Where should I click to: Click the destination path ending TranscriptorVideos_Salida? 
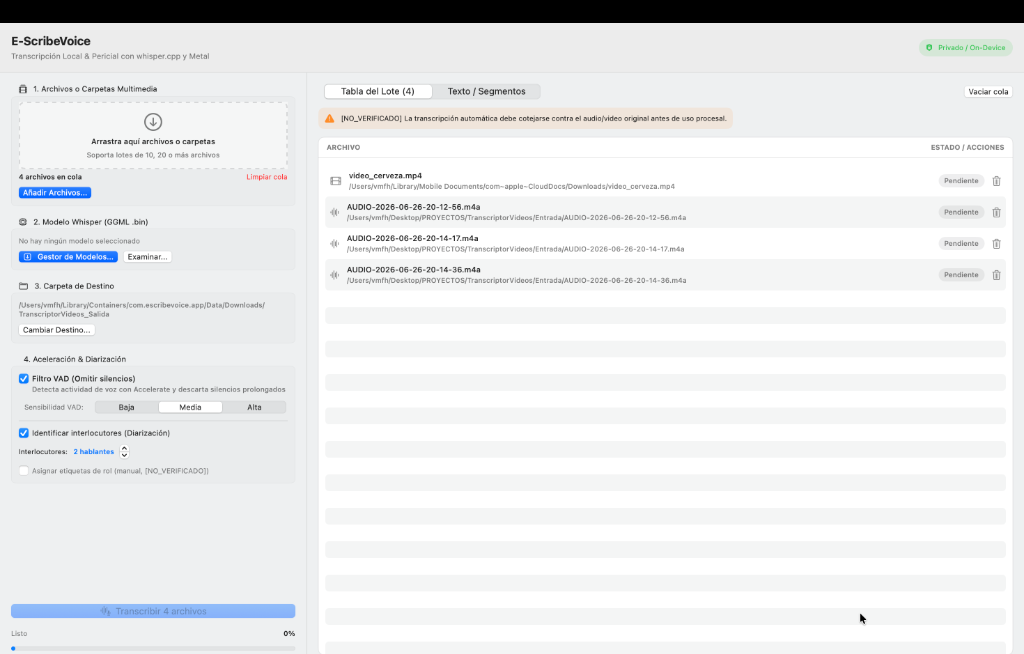coord(142,310)
